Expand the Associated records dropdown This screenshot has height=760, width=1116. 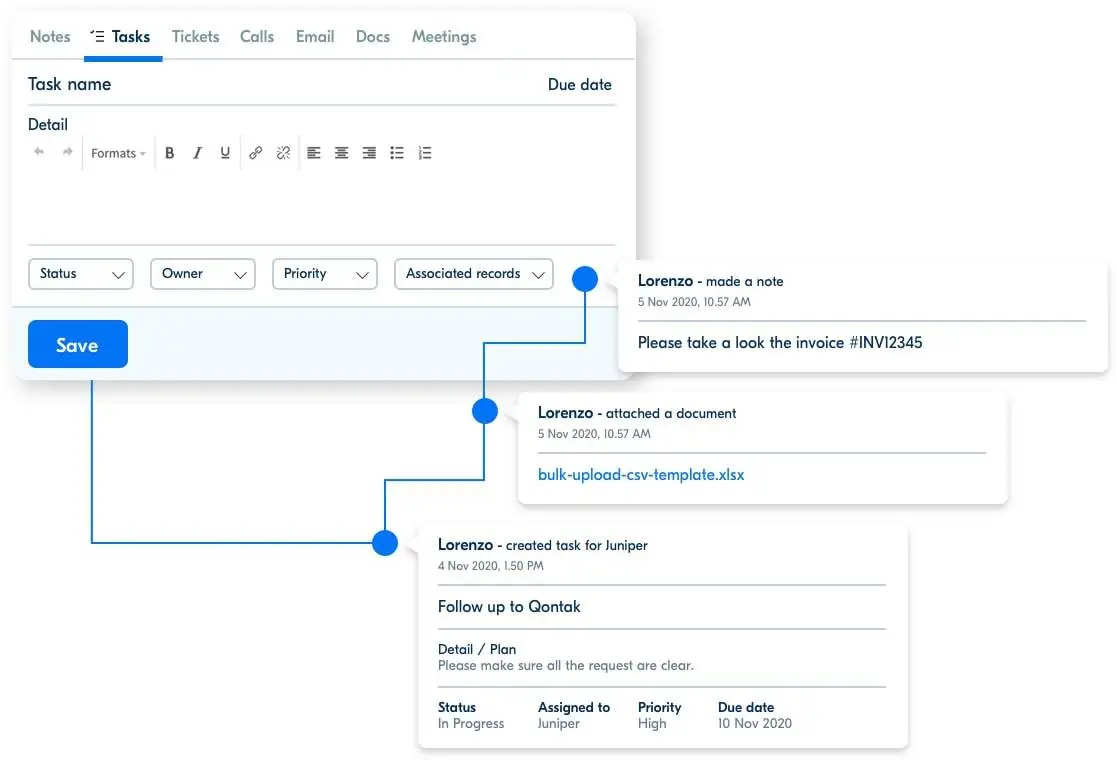(474, 274)
